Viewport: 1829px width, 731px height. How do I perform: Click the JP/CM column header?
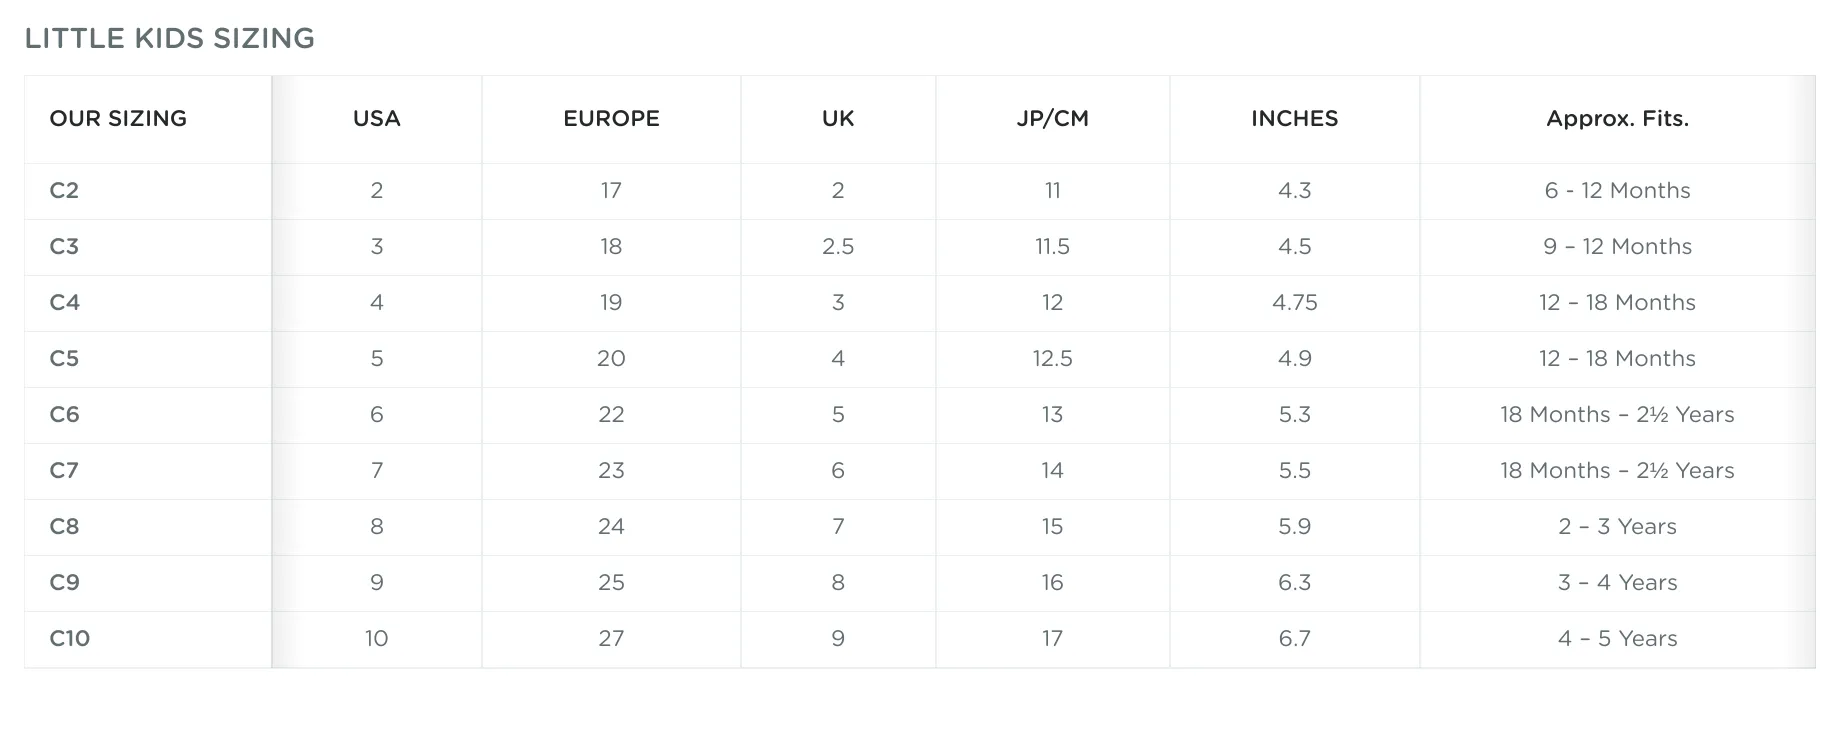(x=1052, y=118)
